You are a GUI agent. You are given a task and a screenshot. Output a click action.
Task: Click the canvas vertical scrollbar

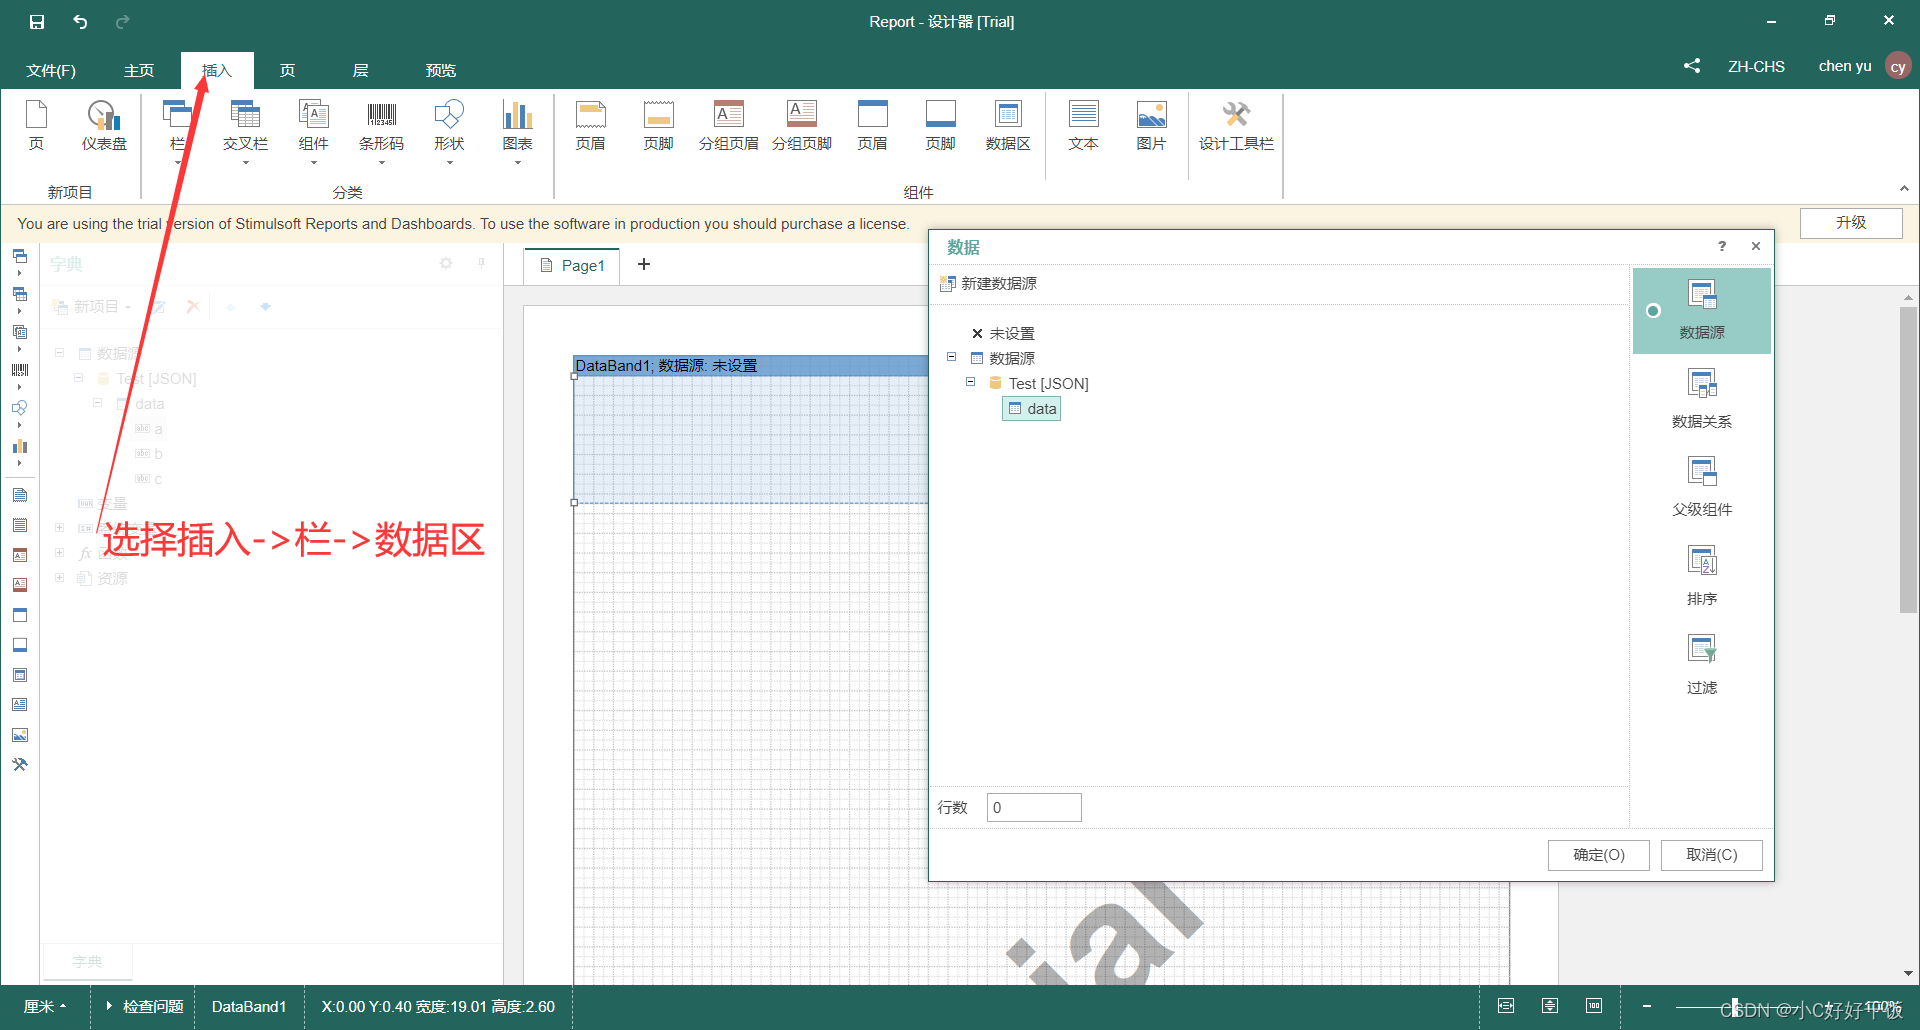1908,460
